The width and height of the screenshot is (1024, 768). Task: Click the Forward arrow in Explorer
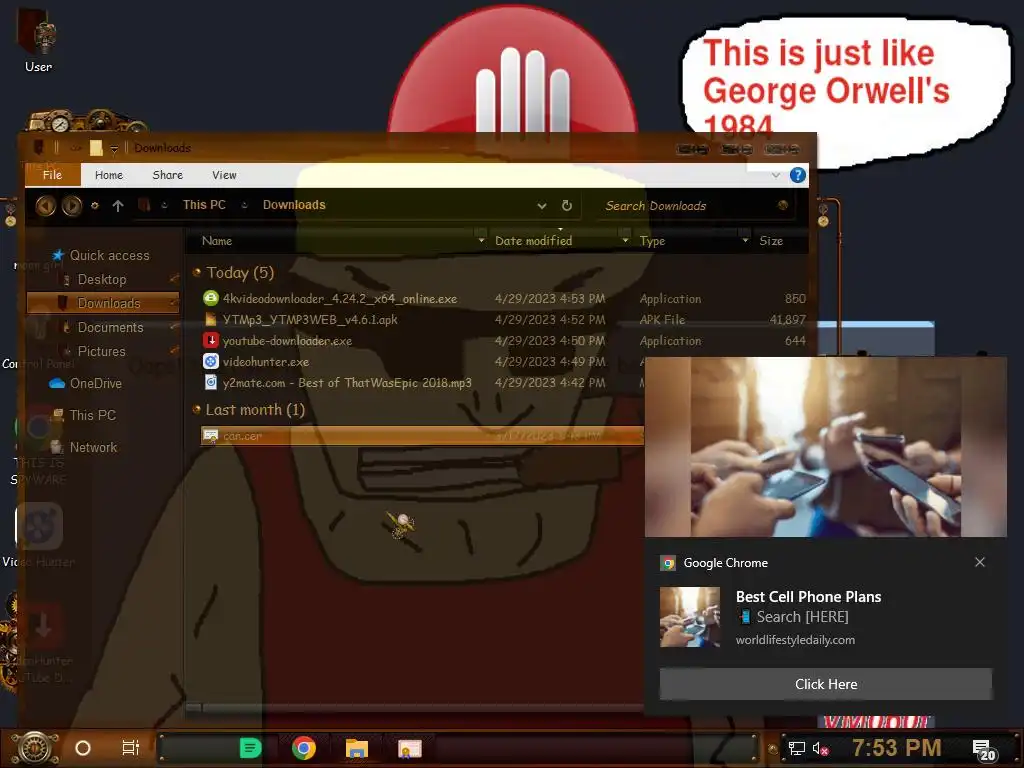[72, 206]
